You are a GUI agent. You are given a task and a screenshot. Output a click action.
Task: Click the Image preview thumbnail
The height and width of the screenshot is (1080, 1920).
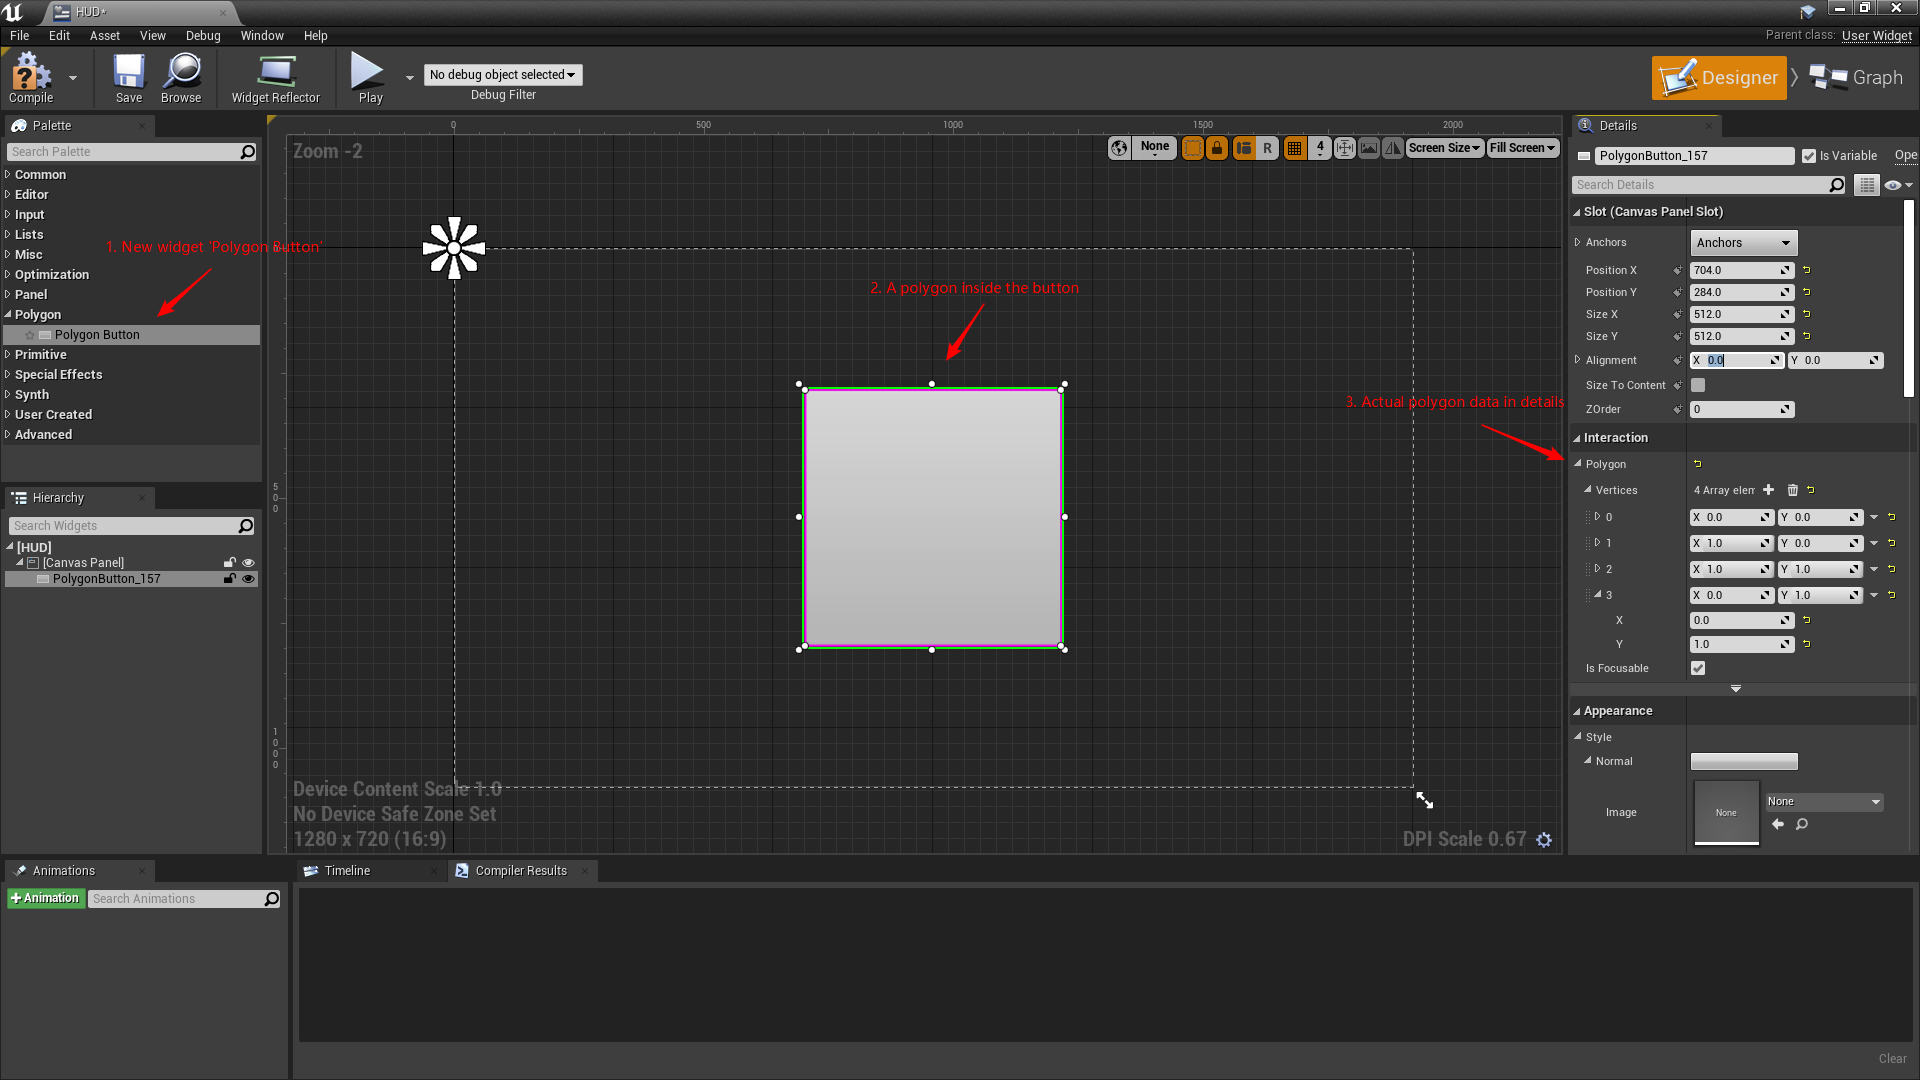(x=1726, y=813)
